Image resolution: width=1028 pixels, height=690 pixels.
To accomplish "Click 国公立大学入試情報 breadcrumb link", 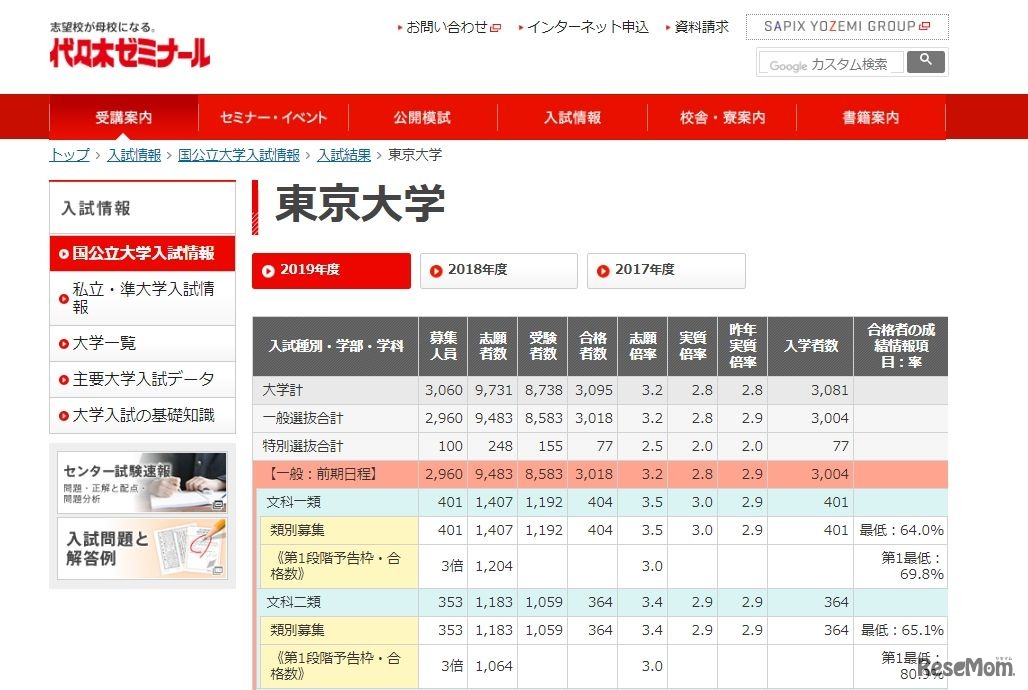I will point(238,155).
